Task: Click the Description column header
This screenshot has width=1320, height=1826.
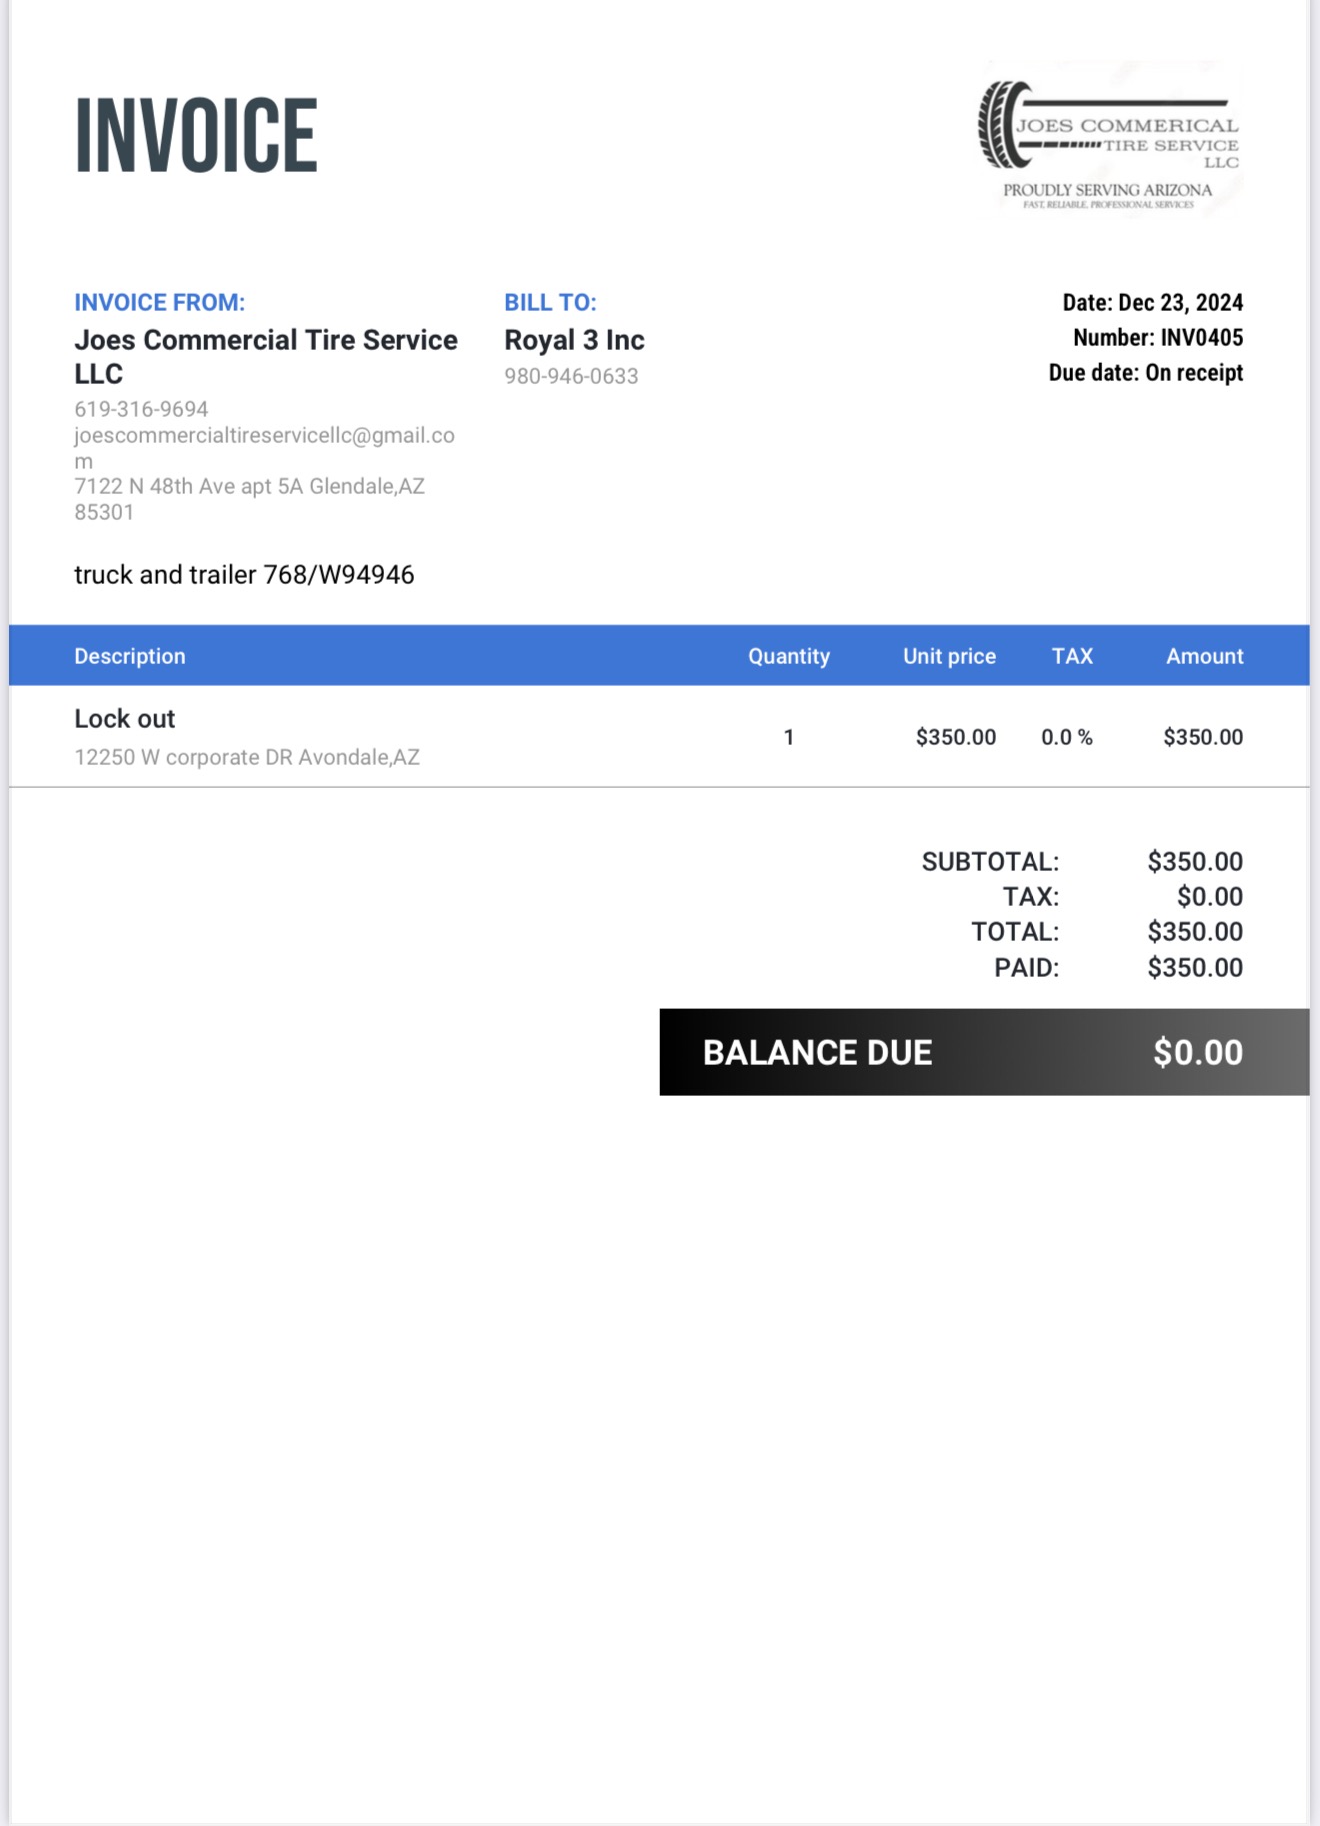Action: coord(130,656)
